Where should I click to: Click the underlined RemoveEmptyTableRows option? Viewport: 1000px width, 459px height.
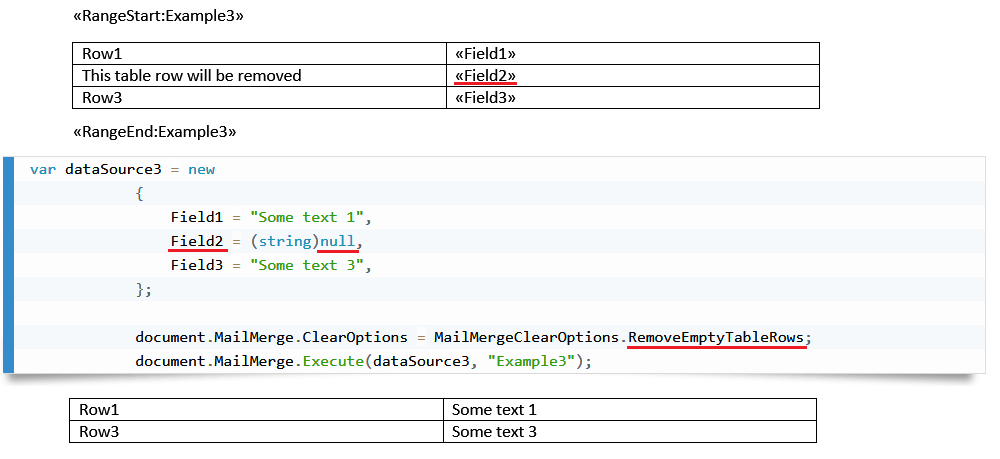pos(716,337)
